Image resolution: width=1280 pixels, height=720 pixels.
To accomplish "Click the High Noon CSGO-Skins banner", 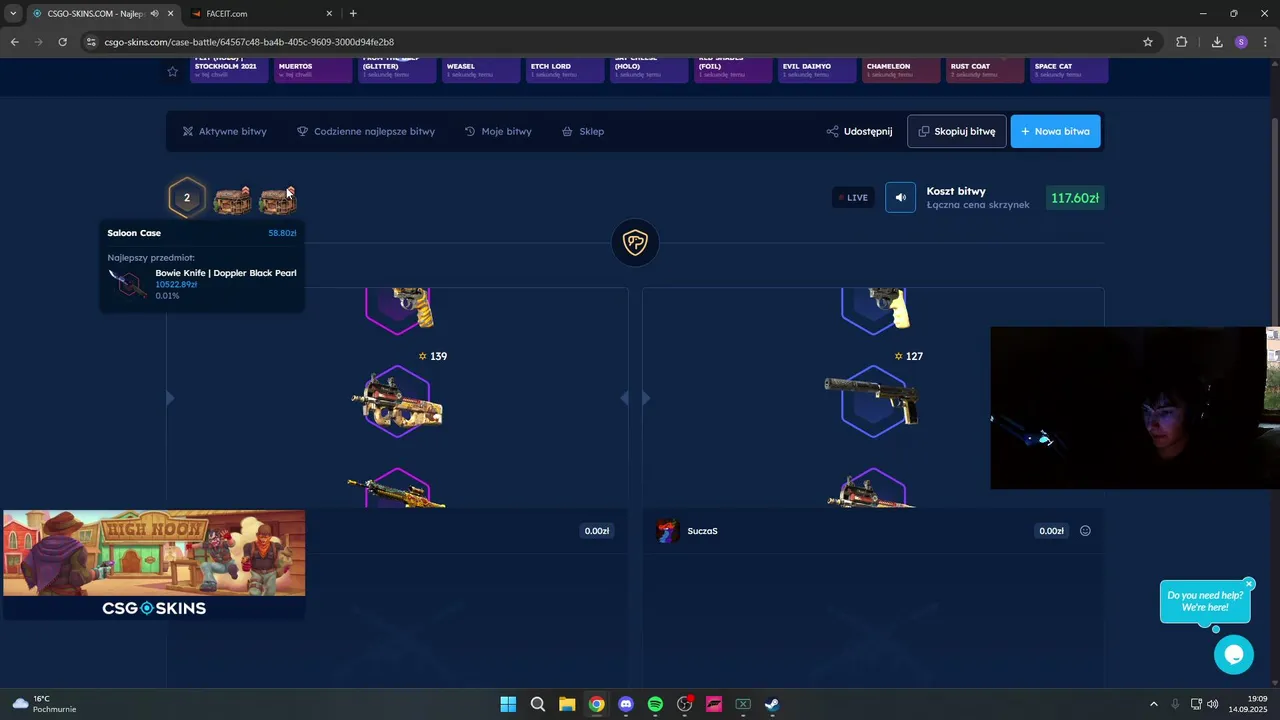I will 154,565.
